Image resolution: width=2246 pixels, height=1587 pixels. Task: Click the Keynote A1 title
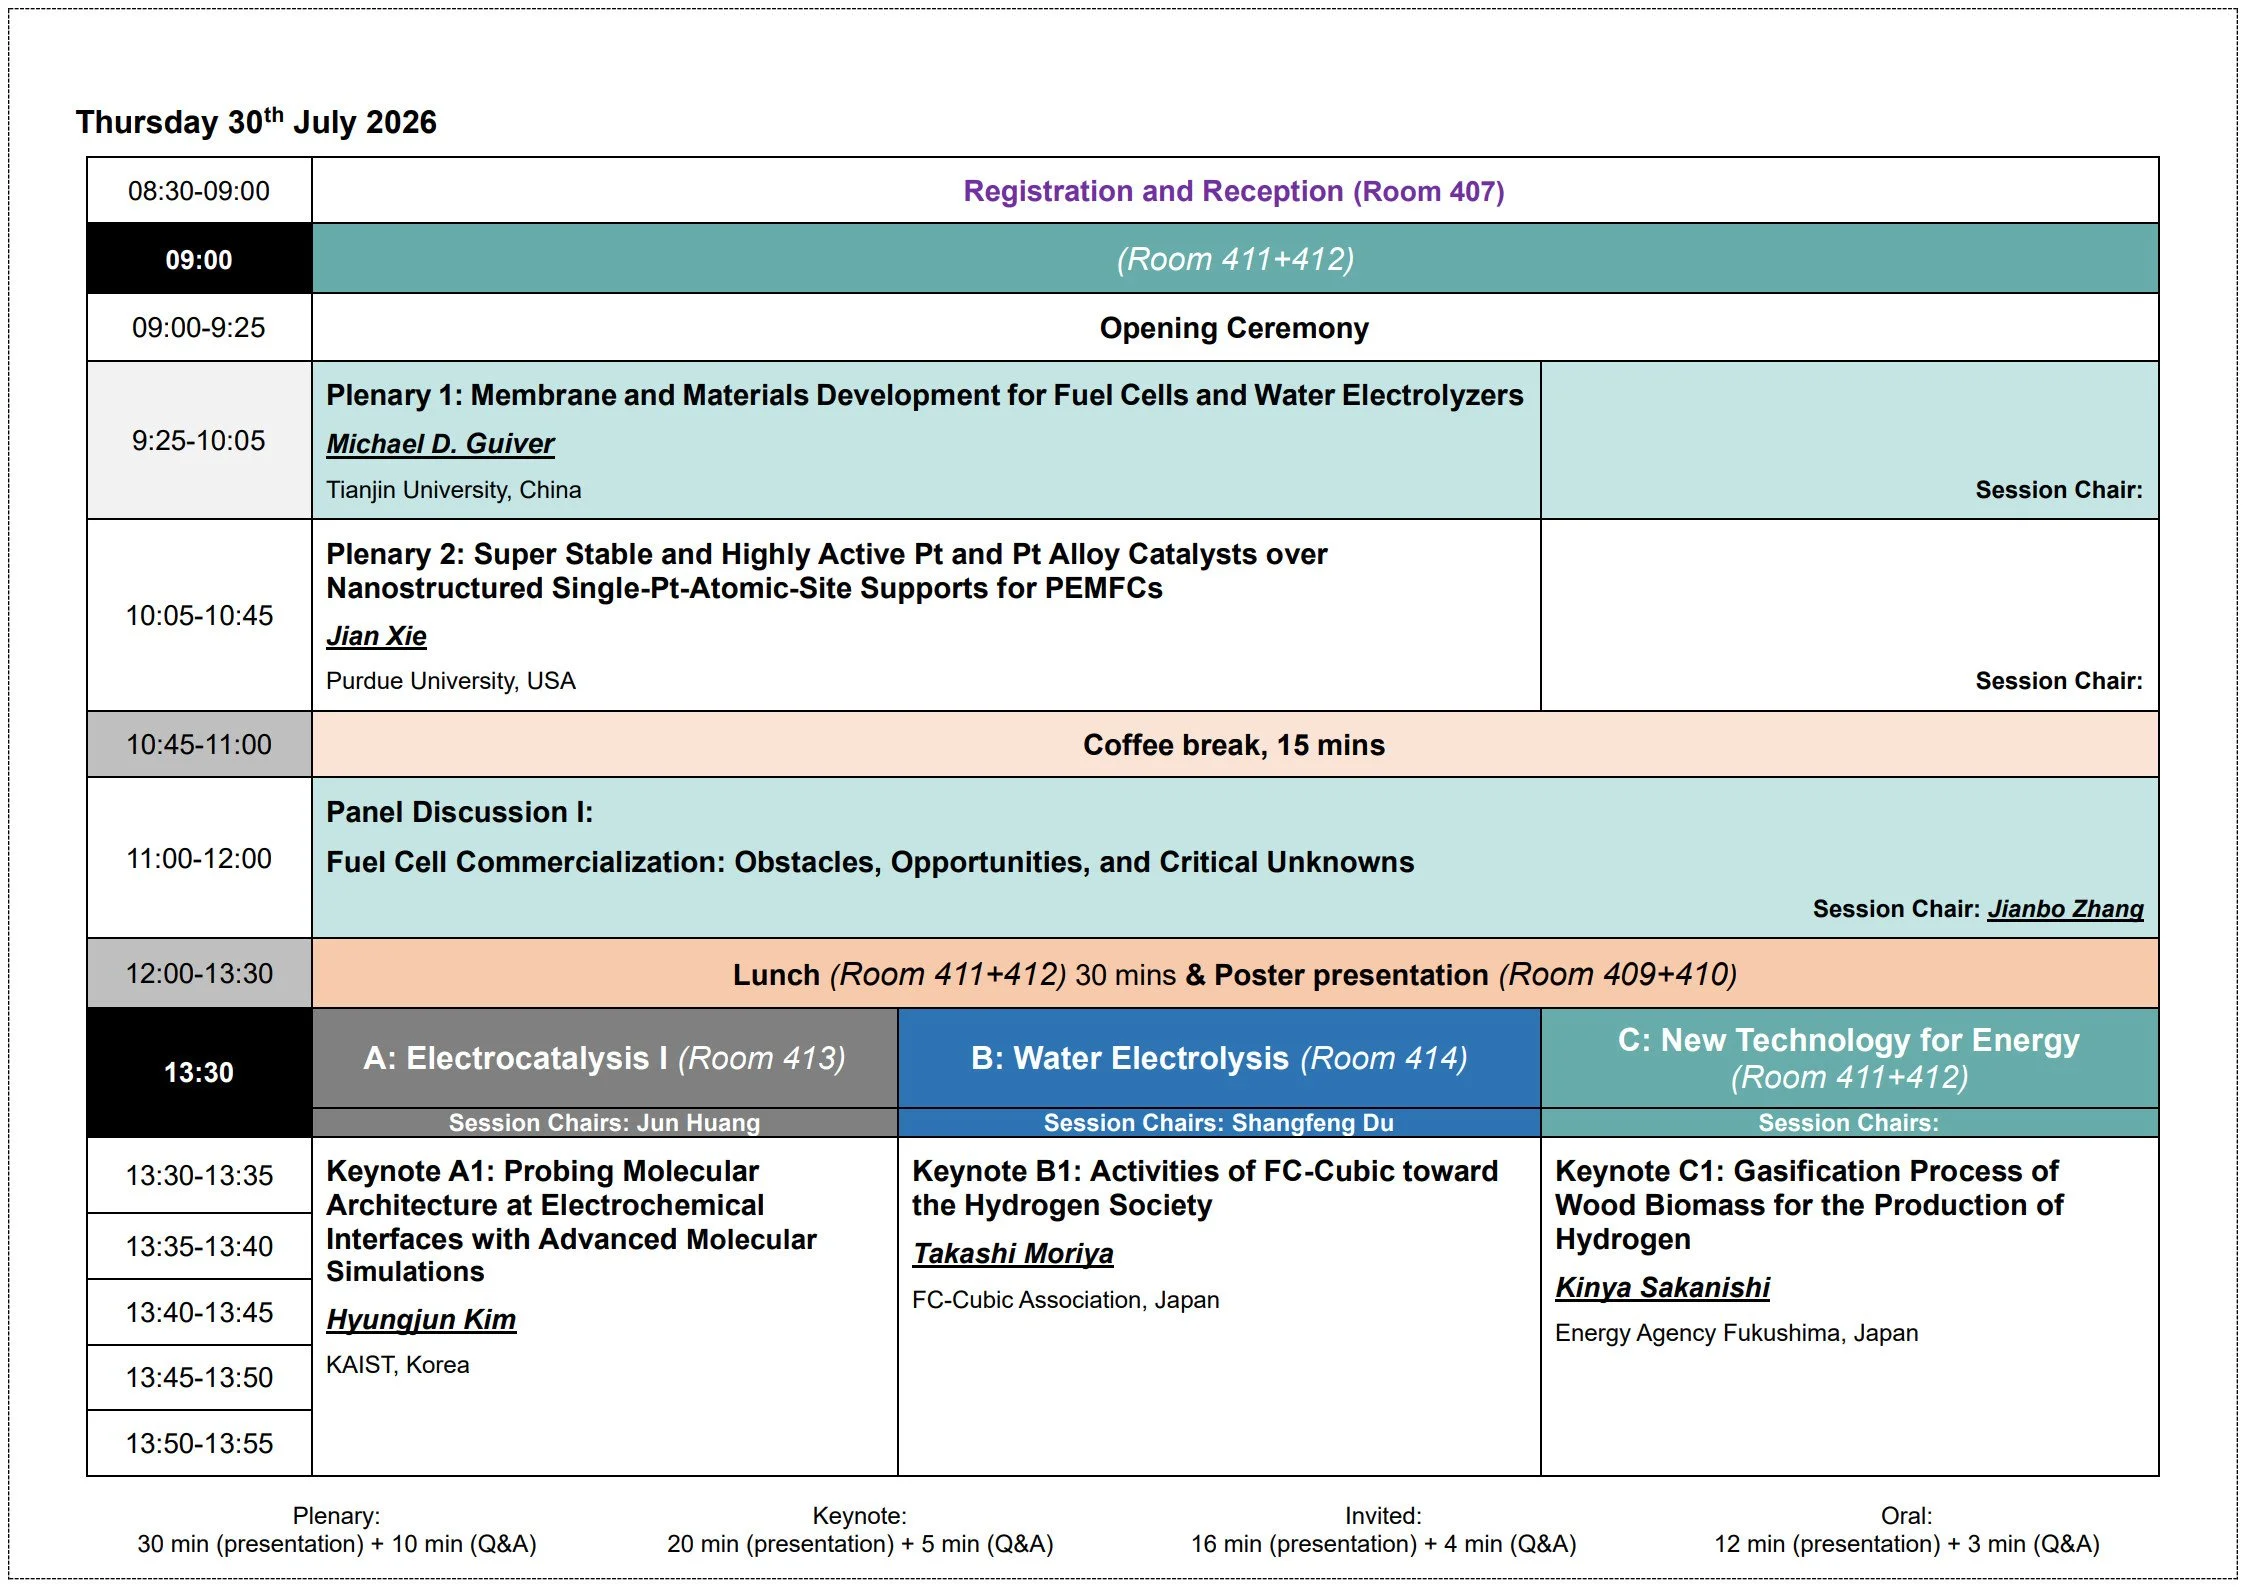click(571, 1221)
